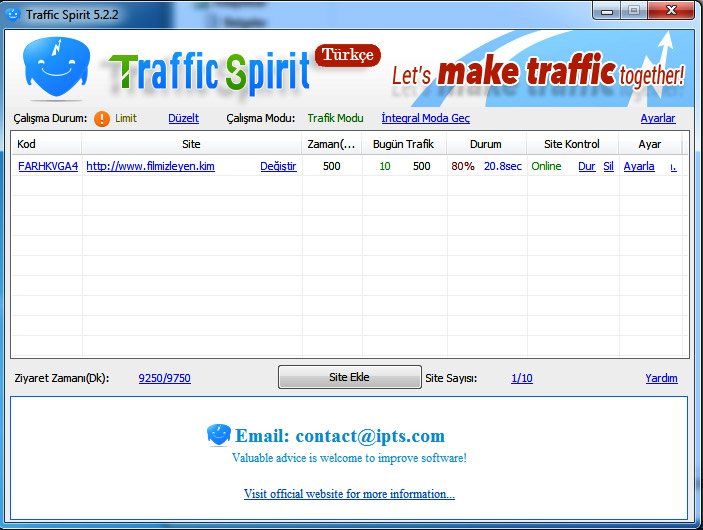
Task: Open Ayarla for the filmizleyen row
Action: (x=639, y=166)
